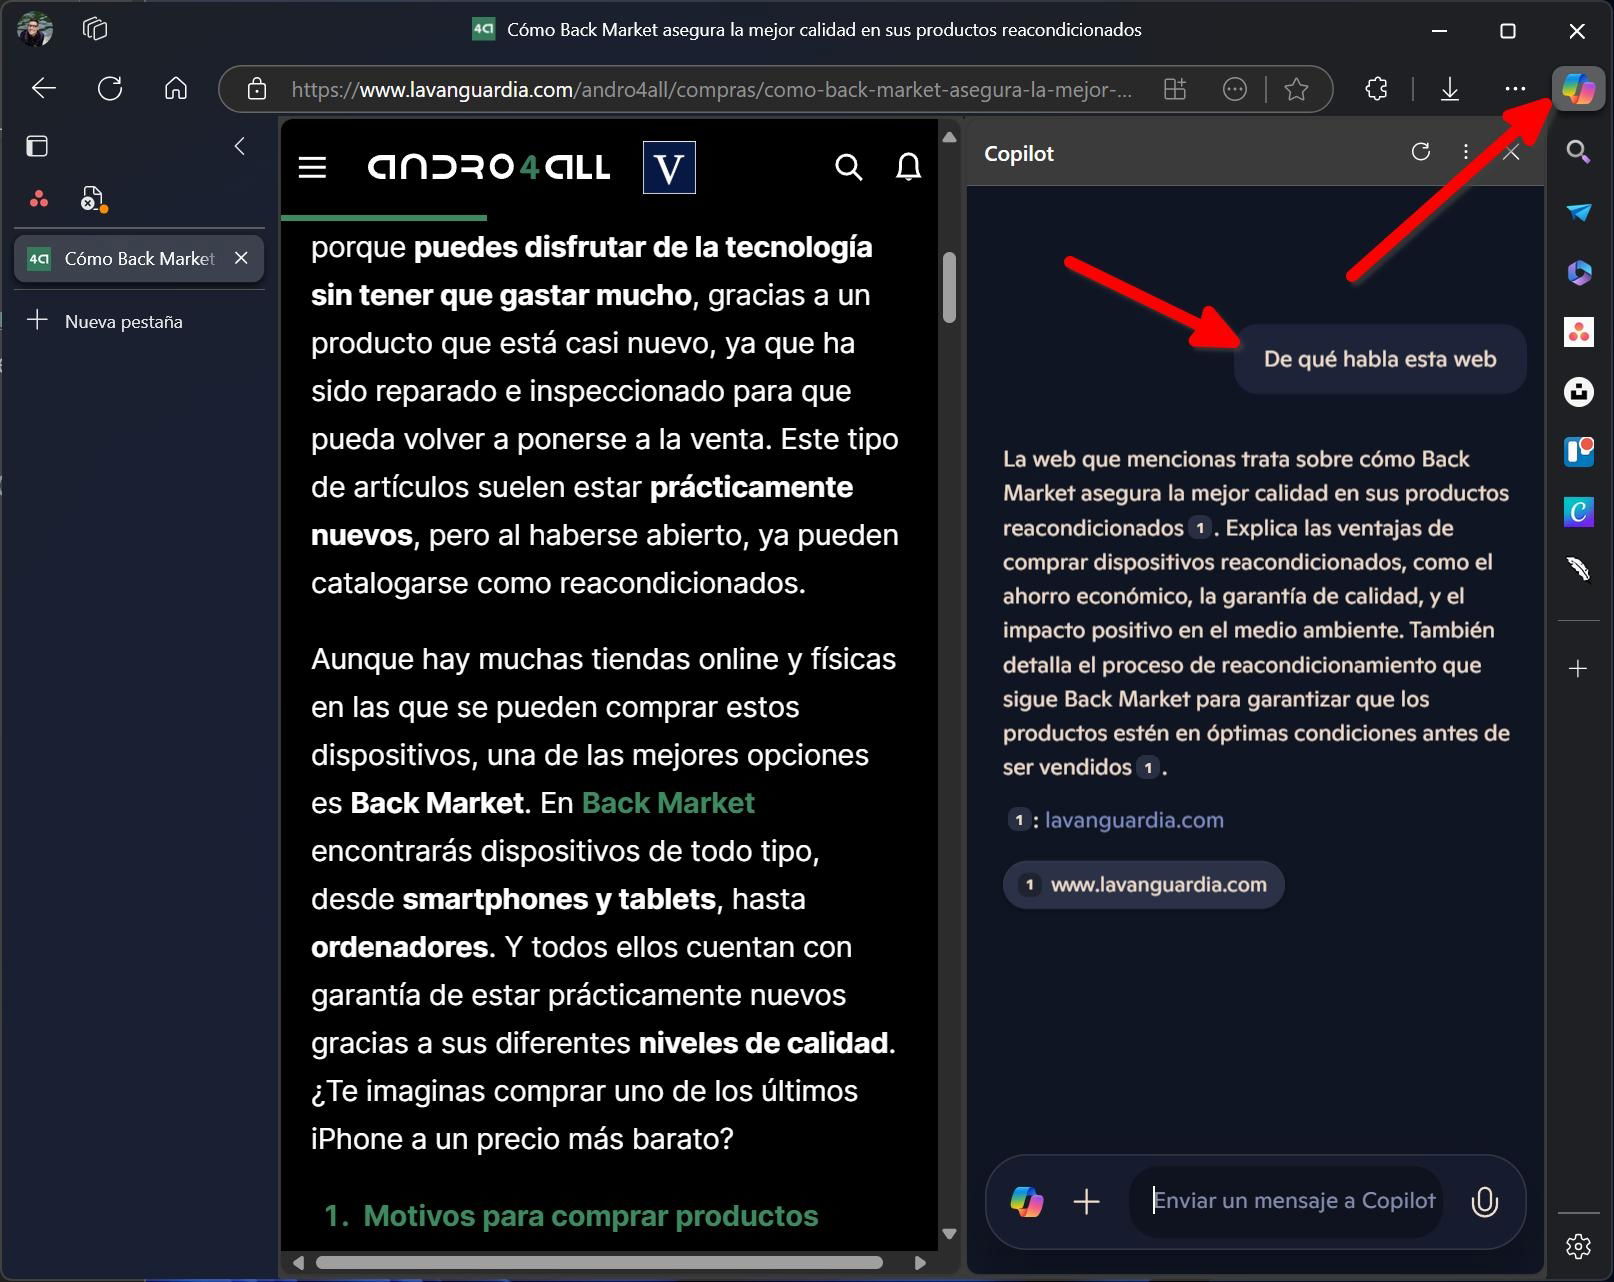Open the round white sidebar app icon
The width and height of the screenshot is (1614, 1282).
[1578, 392]
